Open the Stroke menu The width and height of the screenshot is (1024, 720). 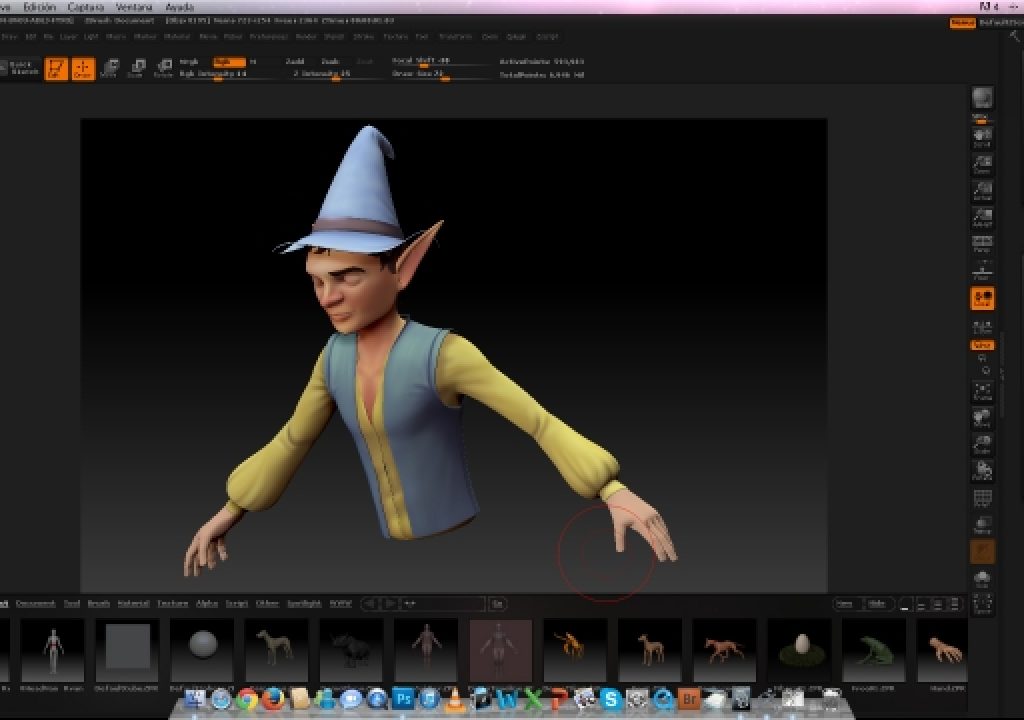(363, 37)
